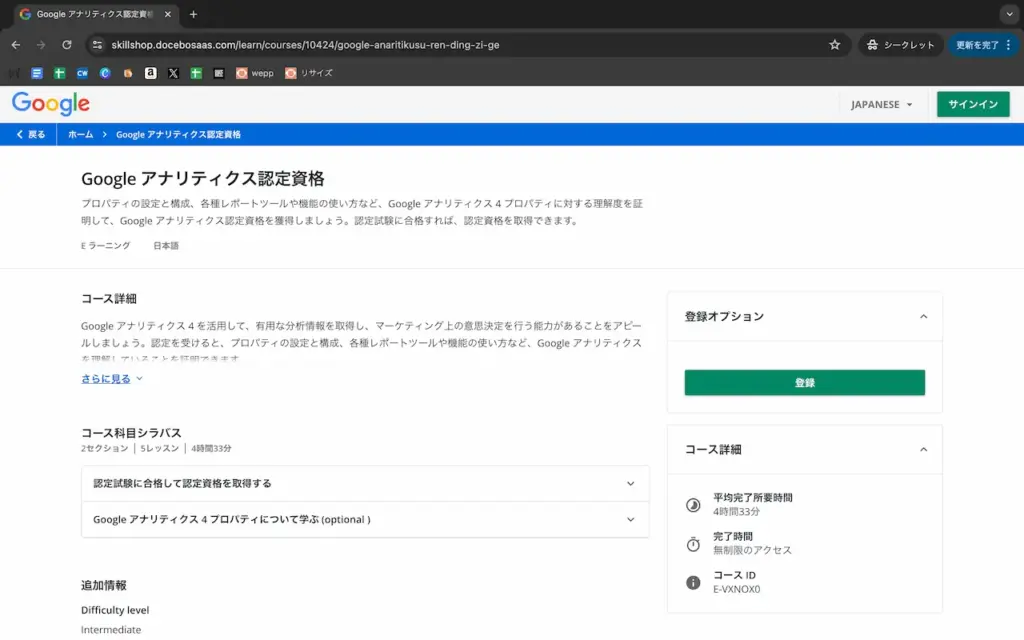1024x640 pixels.
Task: Open site information icon in address bar
Action: tap(97, 45)
